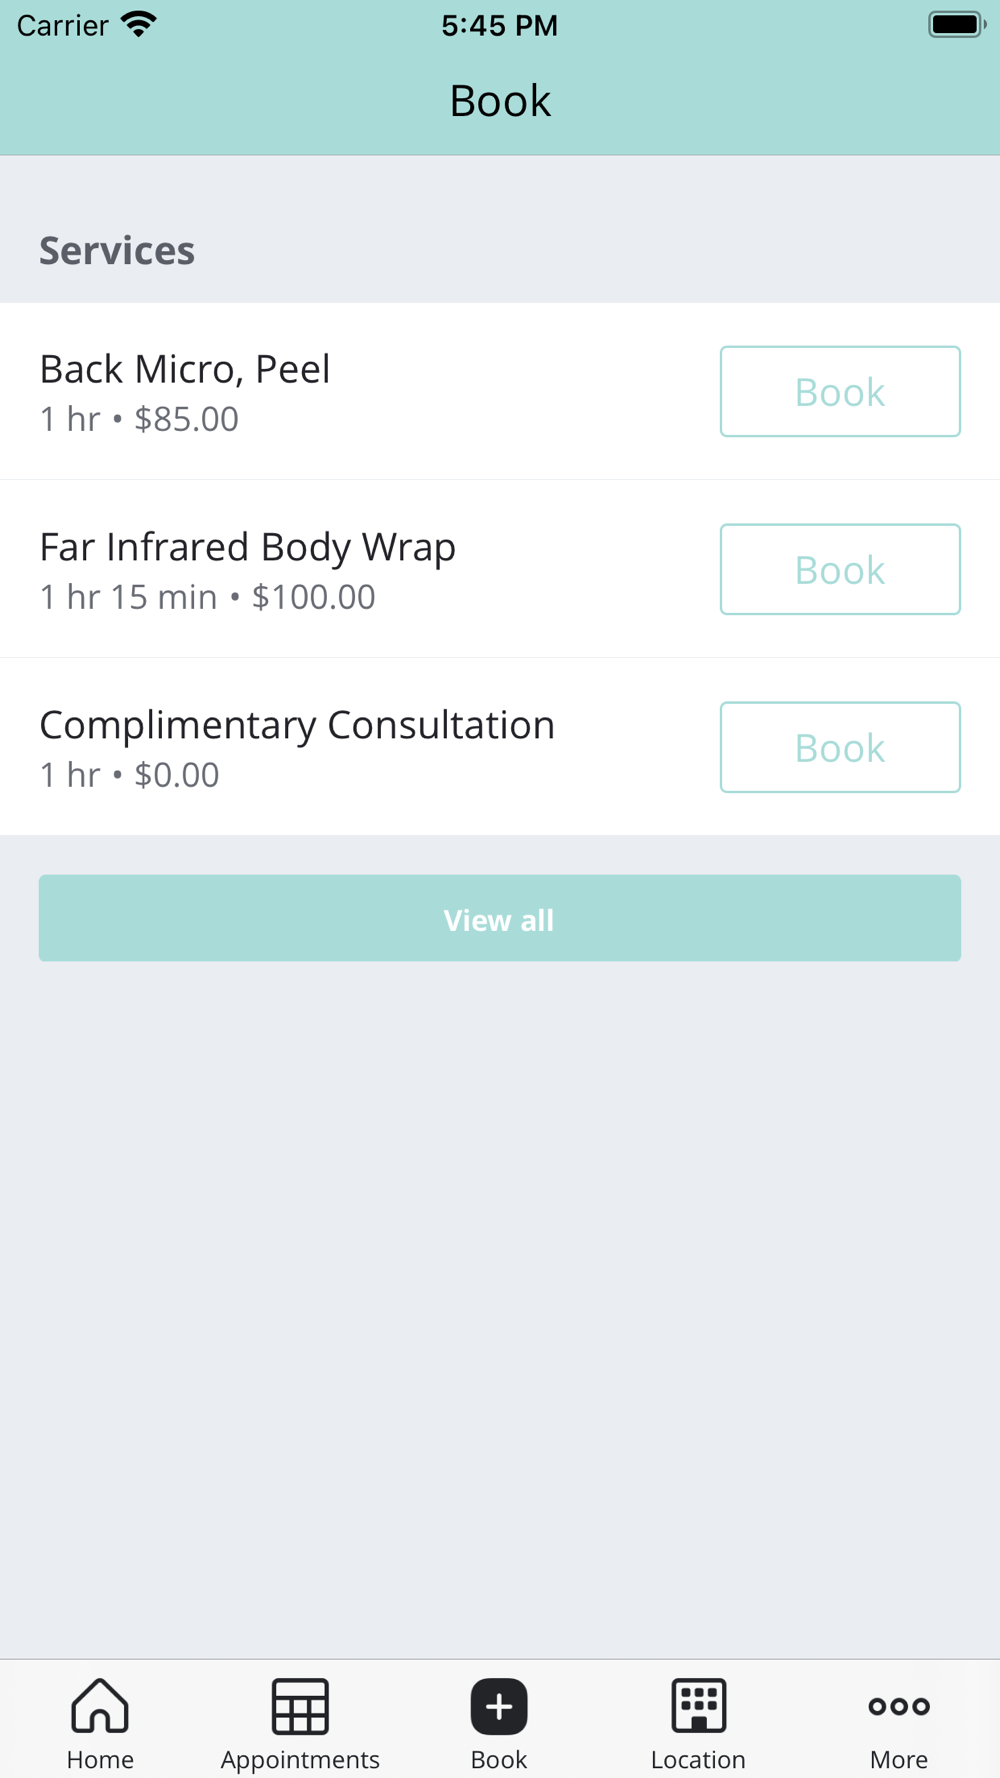Screen dimensions: 1000x1778
Task: Book the Far Infrared Body Wrap
Action: (x=840, y=569)
